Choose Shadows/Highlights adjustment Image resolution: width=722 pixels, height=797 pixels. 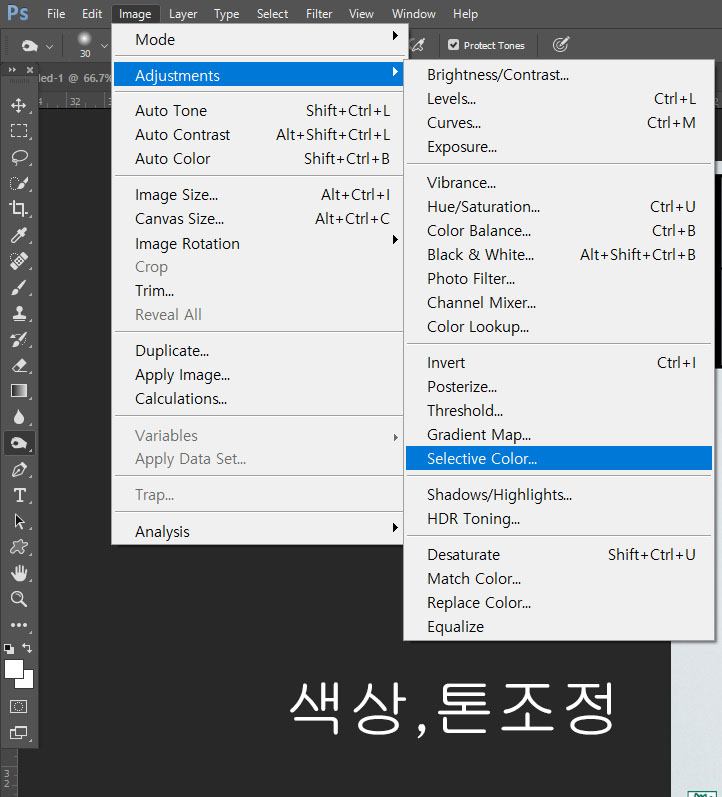coord(559,495)
